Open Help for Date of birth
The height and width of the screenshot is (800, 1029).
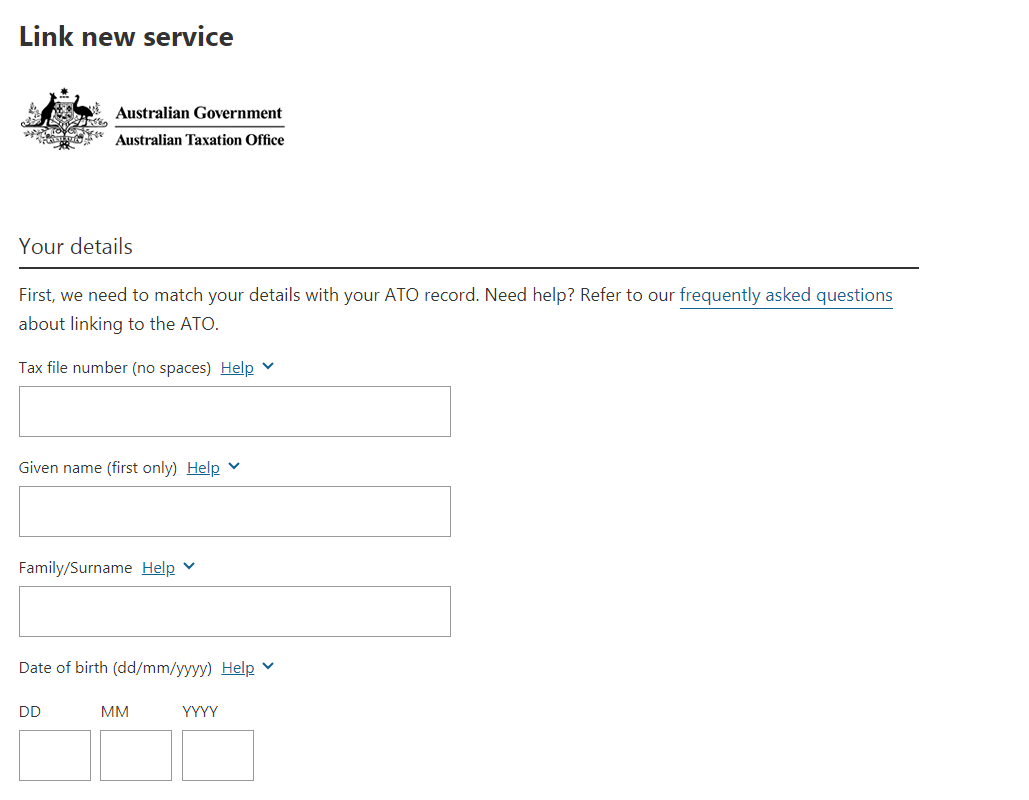click(238, 667)
